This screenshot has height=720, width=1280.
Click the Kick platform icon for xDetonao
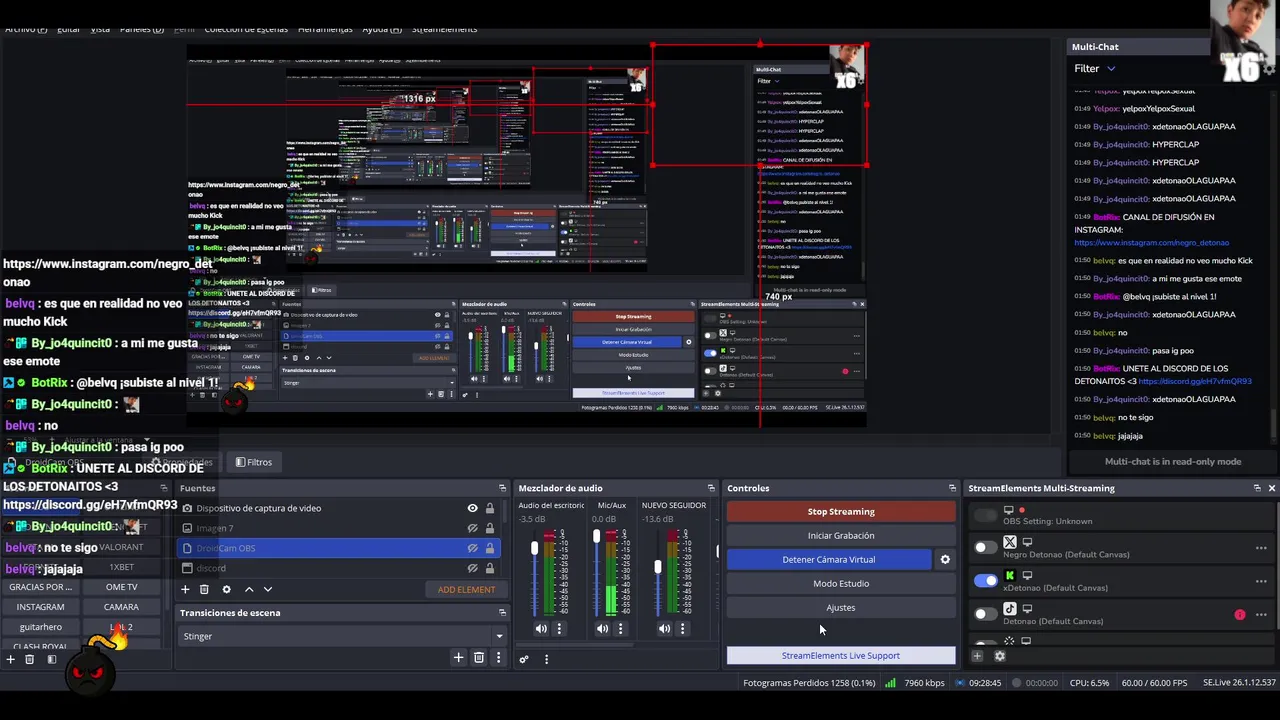coord(1009,575)
